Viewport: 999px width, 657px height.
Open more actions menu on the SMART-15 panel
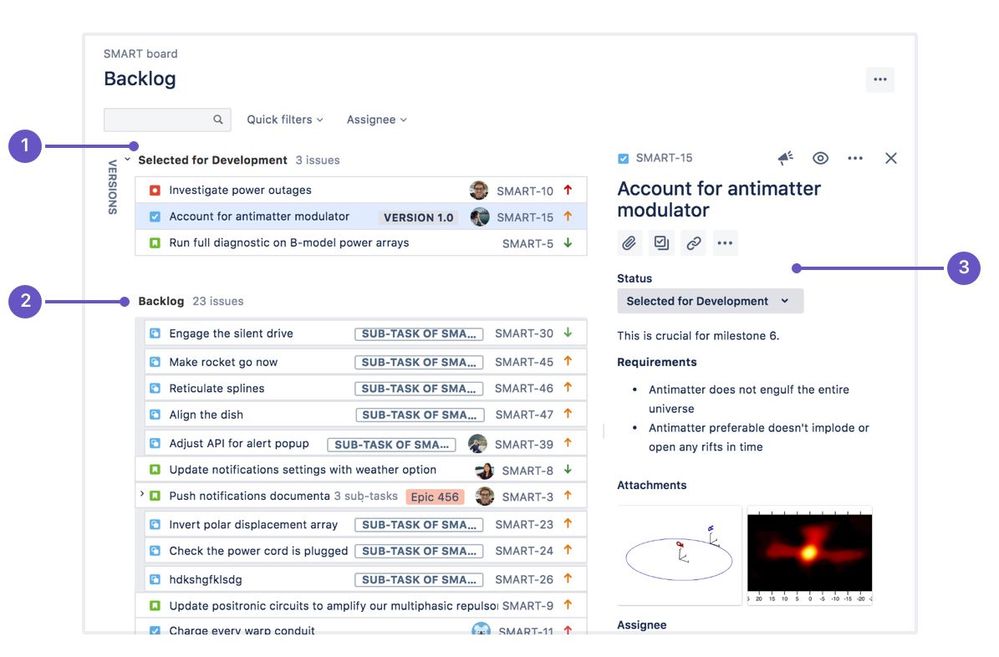856,157
